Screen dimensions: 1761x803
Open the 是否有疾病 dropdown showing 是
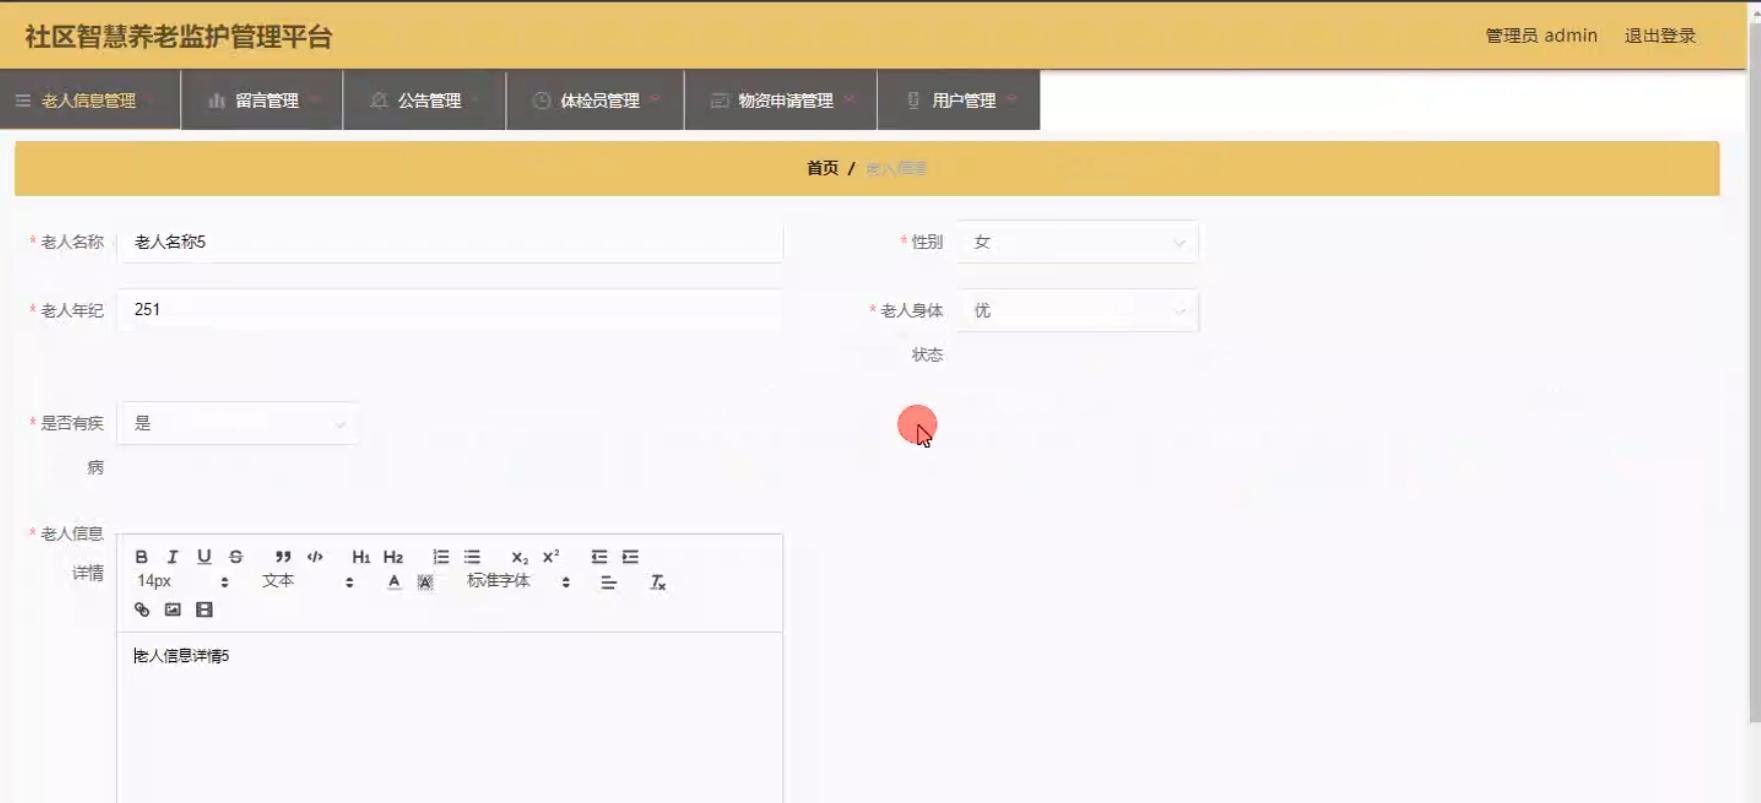238,423
